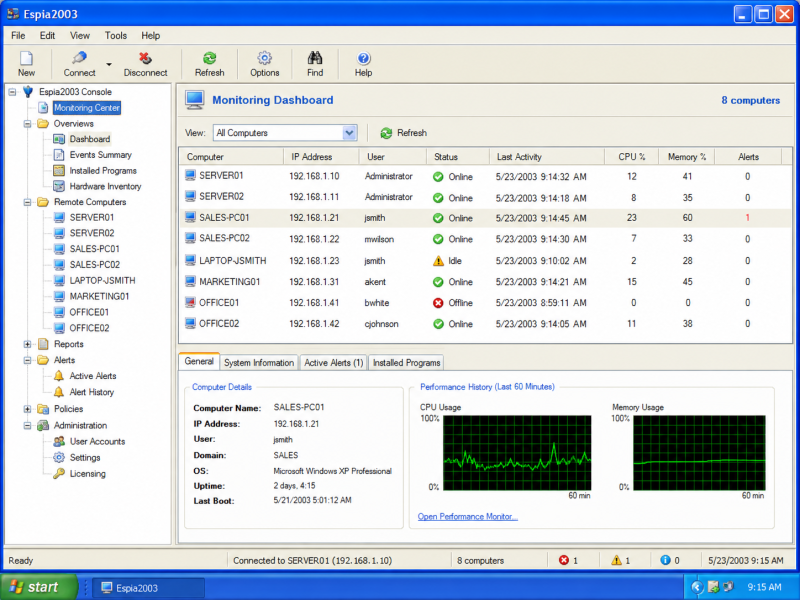Image resolution: width=800 pixels, height=600 pixels.
Task: Switch to the General tab
Action: (x=199, y=361)
